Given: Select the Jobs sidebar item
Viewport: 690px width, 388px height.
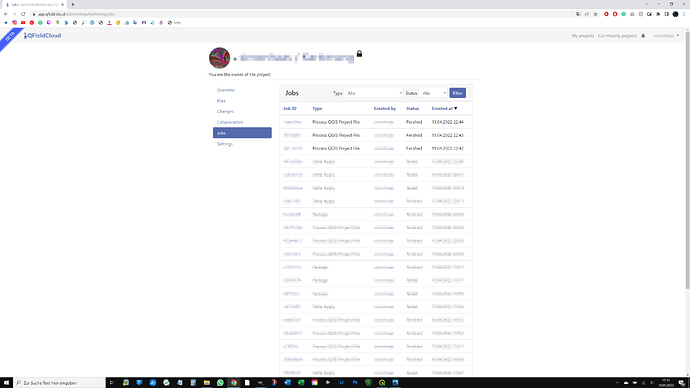Looking at the screenshot, I should click(x=242, y=133).
